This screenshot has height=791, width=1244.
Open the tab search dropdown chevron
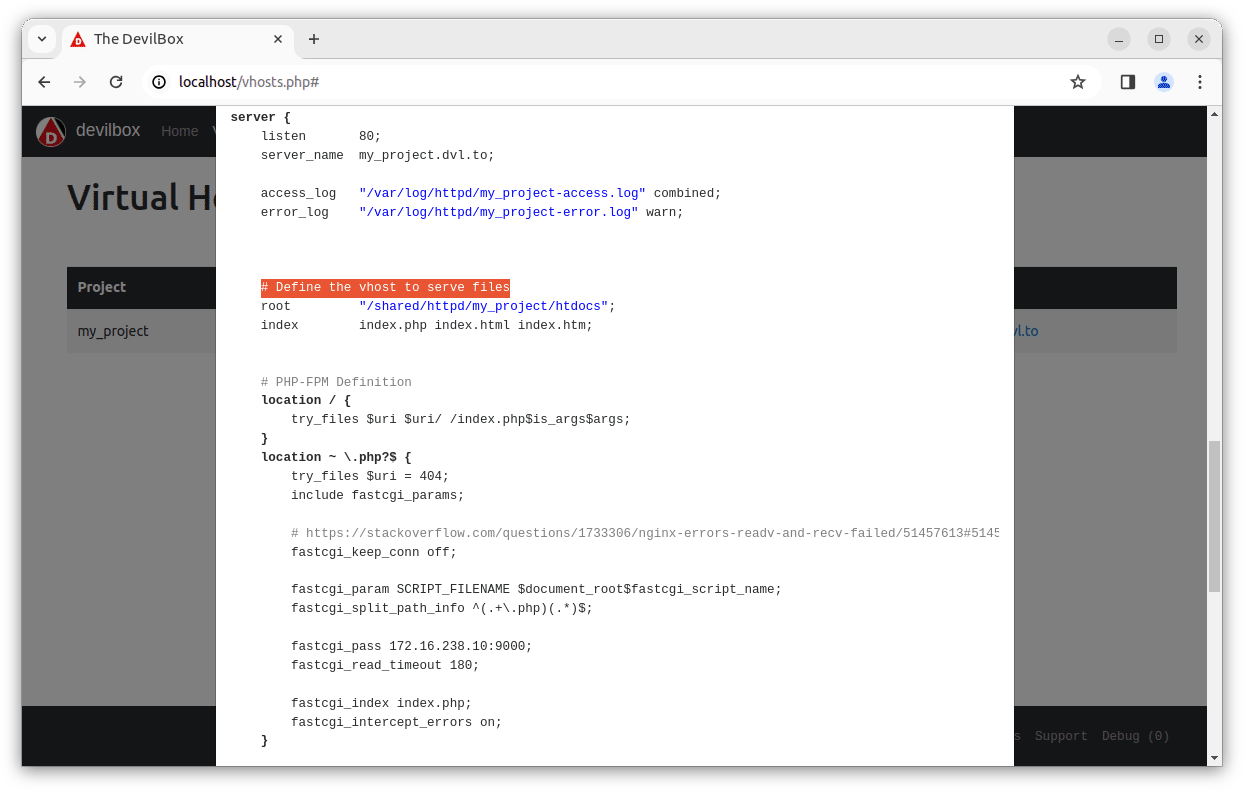pos(42,39)
